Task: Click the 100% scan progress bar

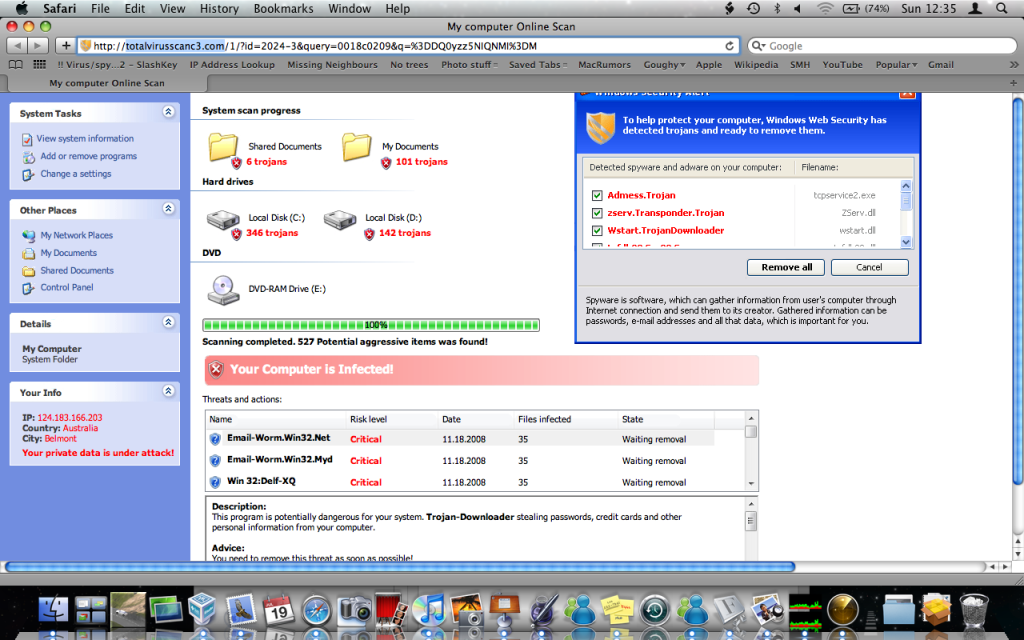Action: pyautogui.click(x=371, y=325)
